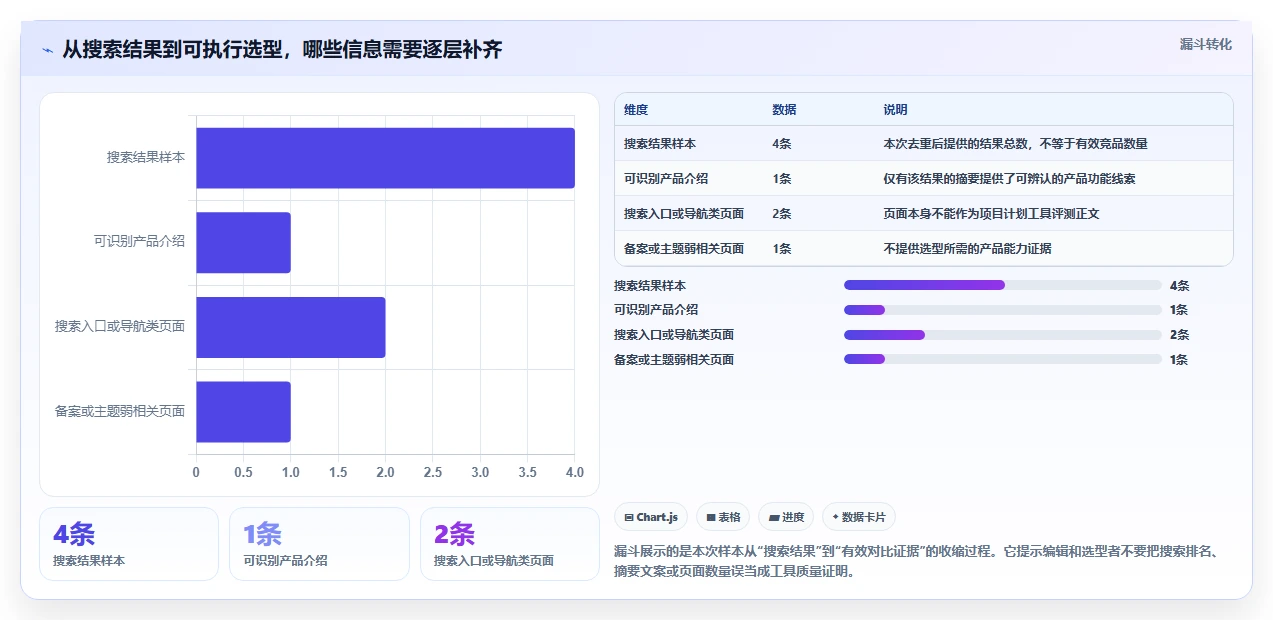Click description 仅有该结果的摘要提供了可辨认的产品功能线索

tap(1009, 178)
